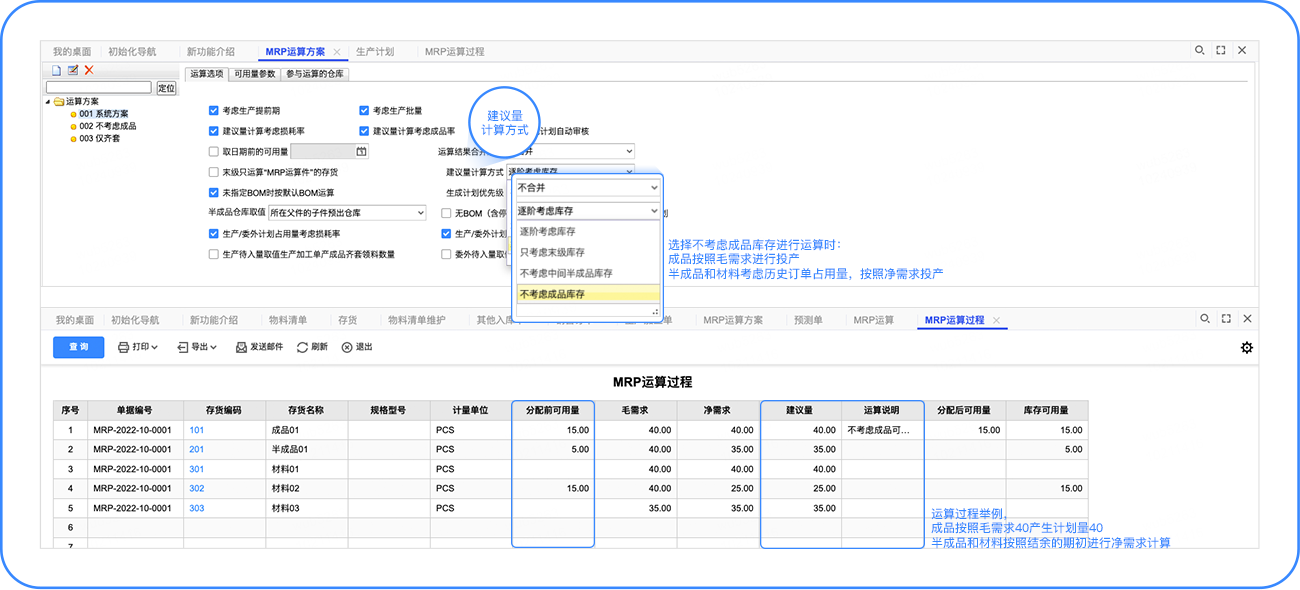
Task: Click the blue 查询 button
Action: 78,347
